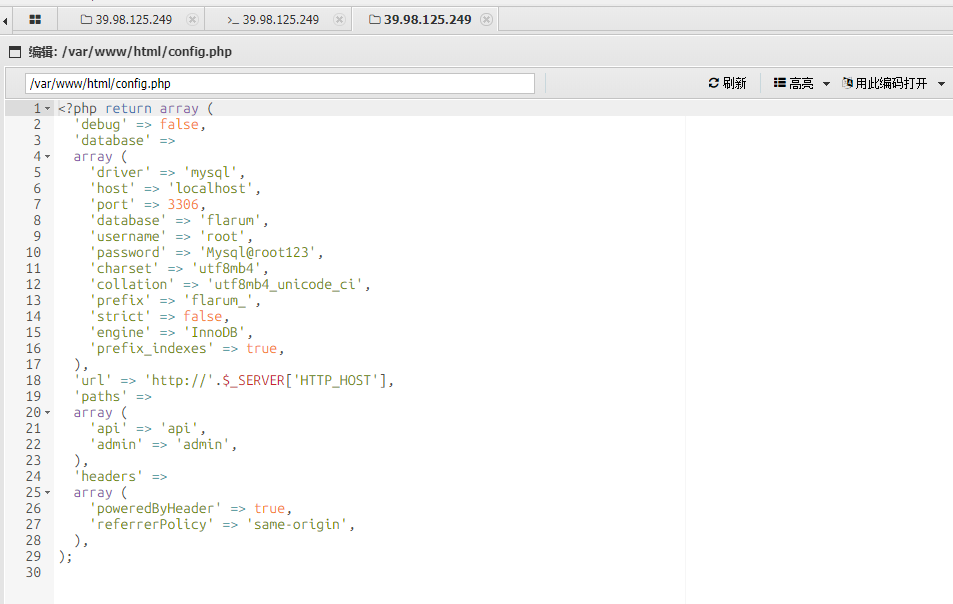Viewport: 953px width, 604px height.
Task: Open the home grid tab icon
Action: 35,19
